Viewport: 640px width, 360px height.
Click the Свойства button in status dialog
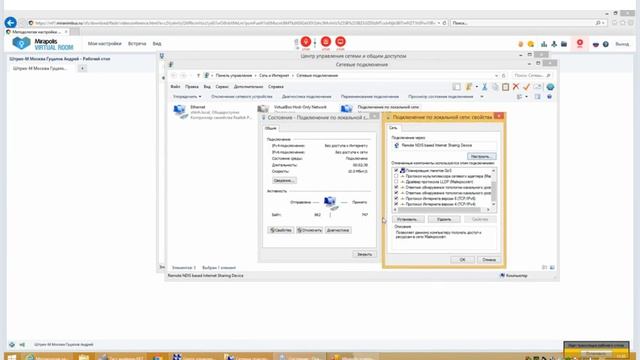(280, 230)
